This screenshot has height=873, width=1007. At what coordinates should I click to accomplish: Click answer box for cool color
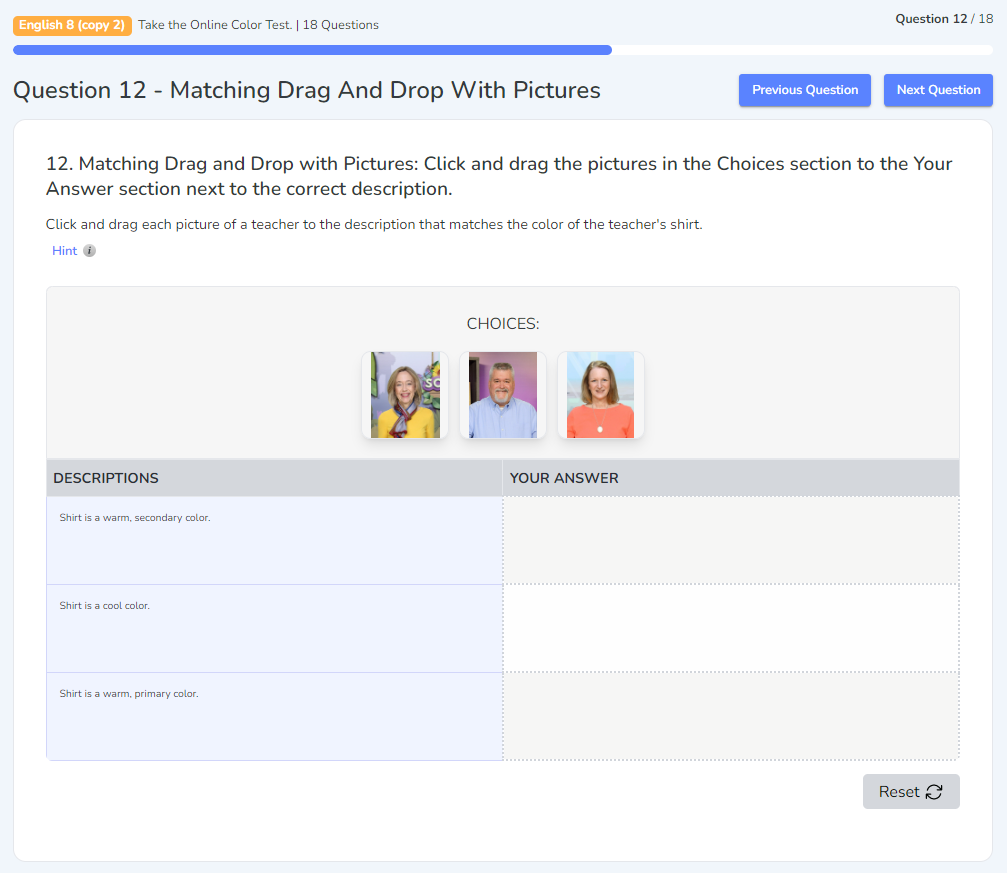click(x=731, y=628)
